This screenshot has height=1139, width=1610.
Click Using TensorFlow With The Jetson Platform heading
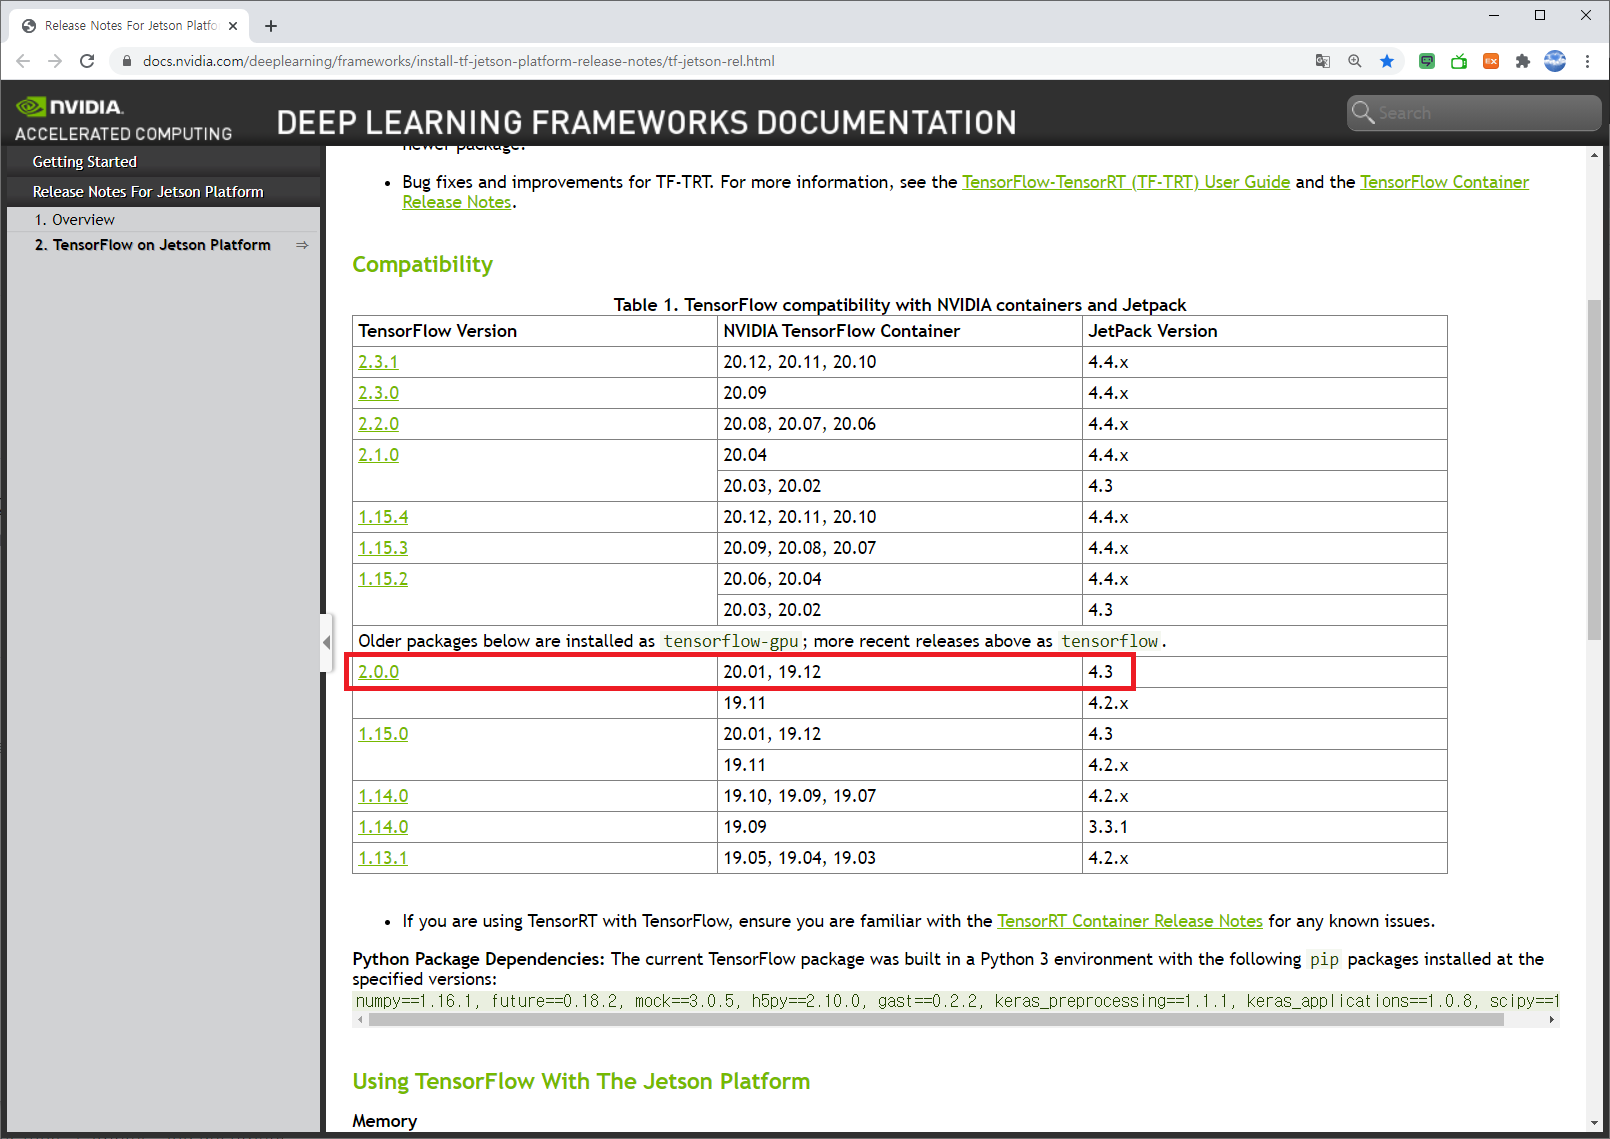pyautogui.click(x=581, y=1082)
